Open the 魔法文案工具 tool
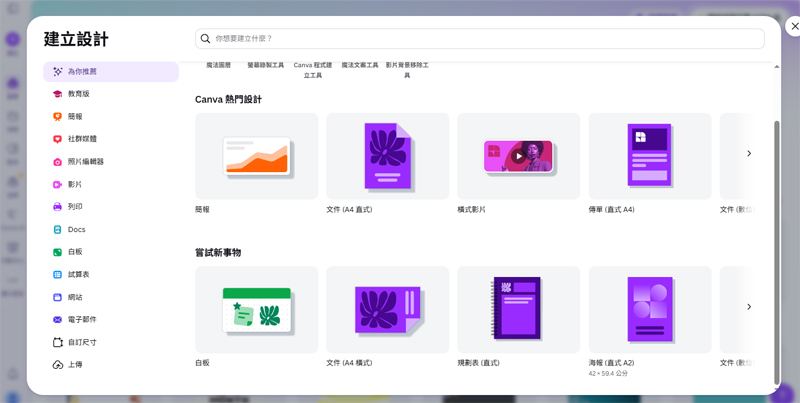Screen dimensions: 800x403 click(360, 65)
